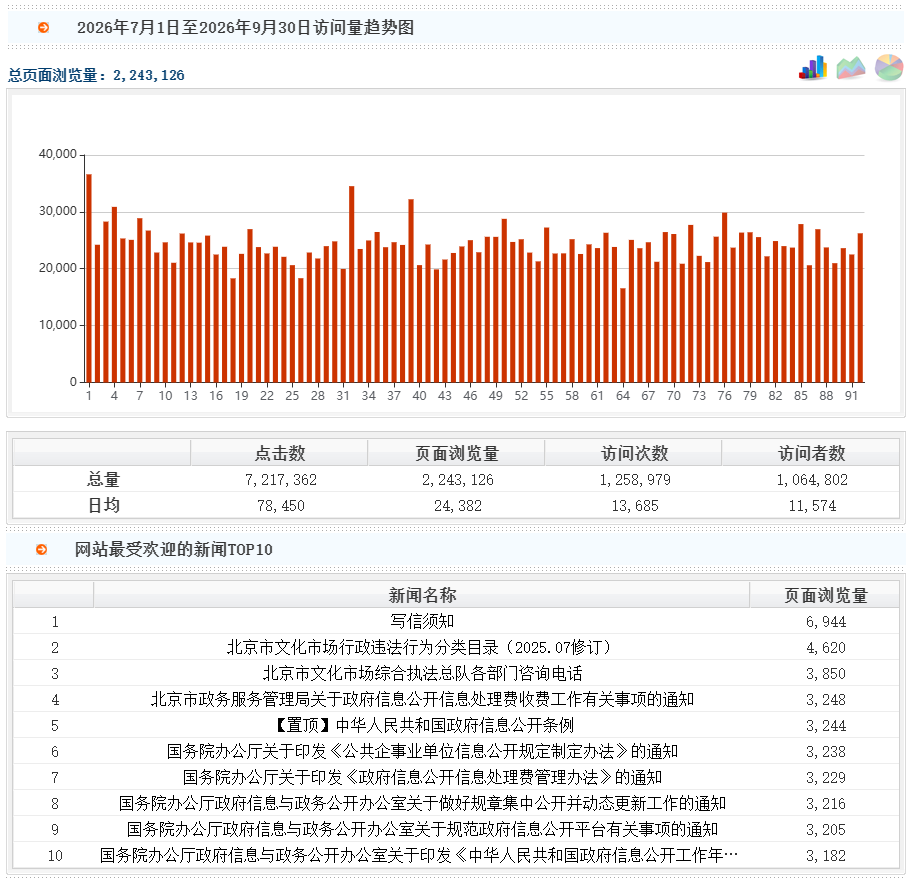Screen dimensions: 911x880
Task: Select total visits value 1,258,979
Action: click(635, 480)
